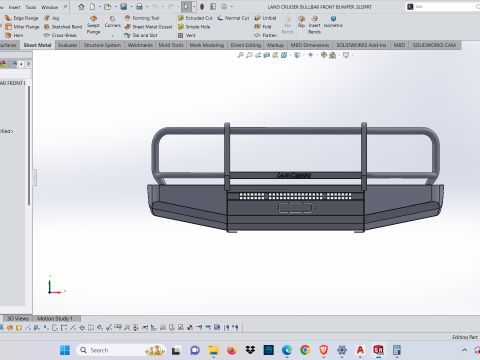Collapse the feature manager panel handle
Image resolution: width=480 pixels, height=360 pixels.
click(x=34, y=177)
